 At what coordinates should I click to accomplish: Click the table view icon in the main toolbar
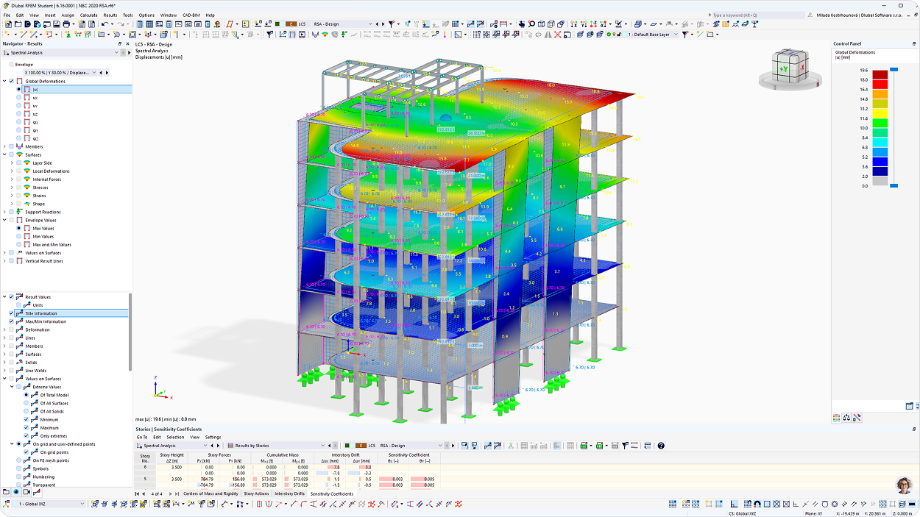[150, 24]
